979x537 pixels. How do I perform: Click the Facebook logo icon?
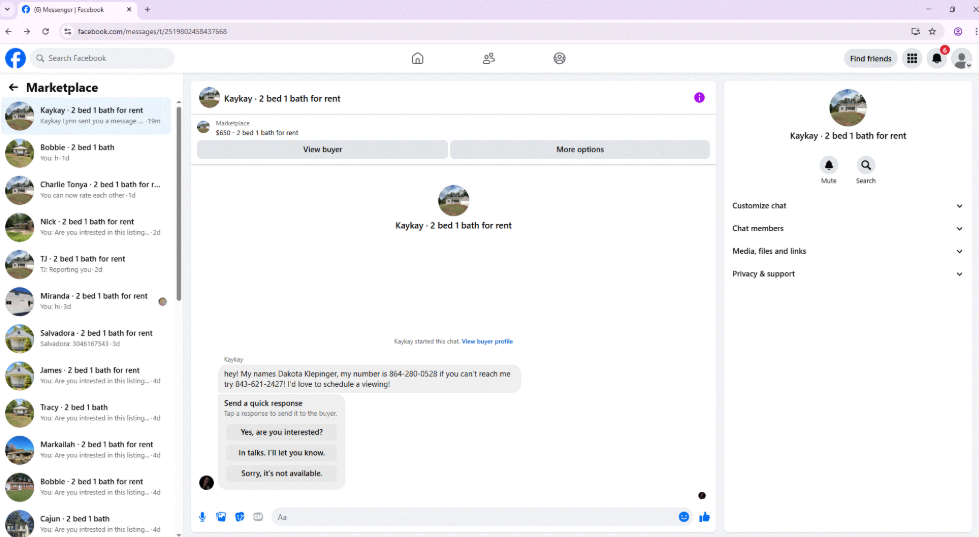[16, 58]
